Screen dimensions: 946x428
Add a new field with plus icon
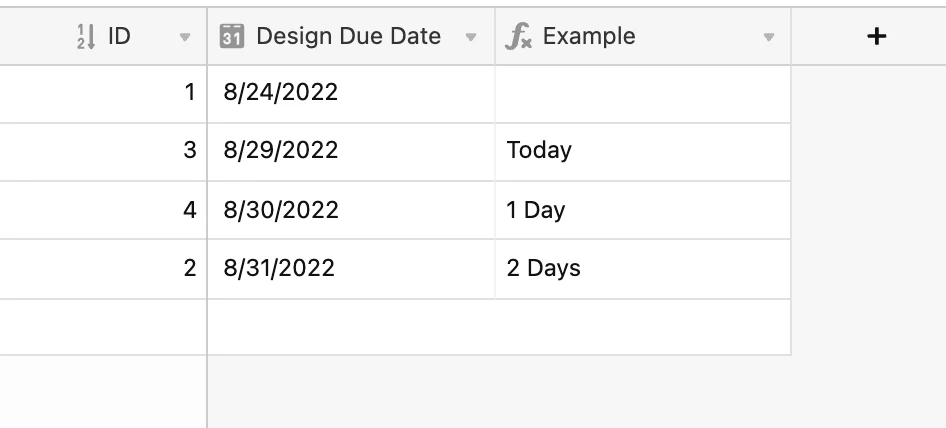click(876, 36)
